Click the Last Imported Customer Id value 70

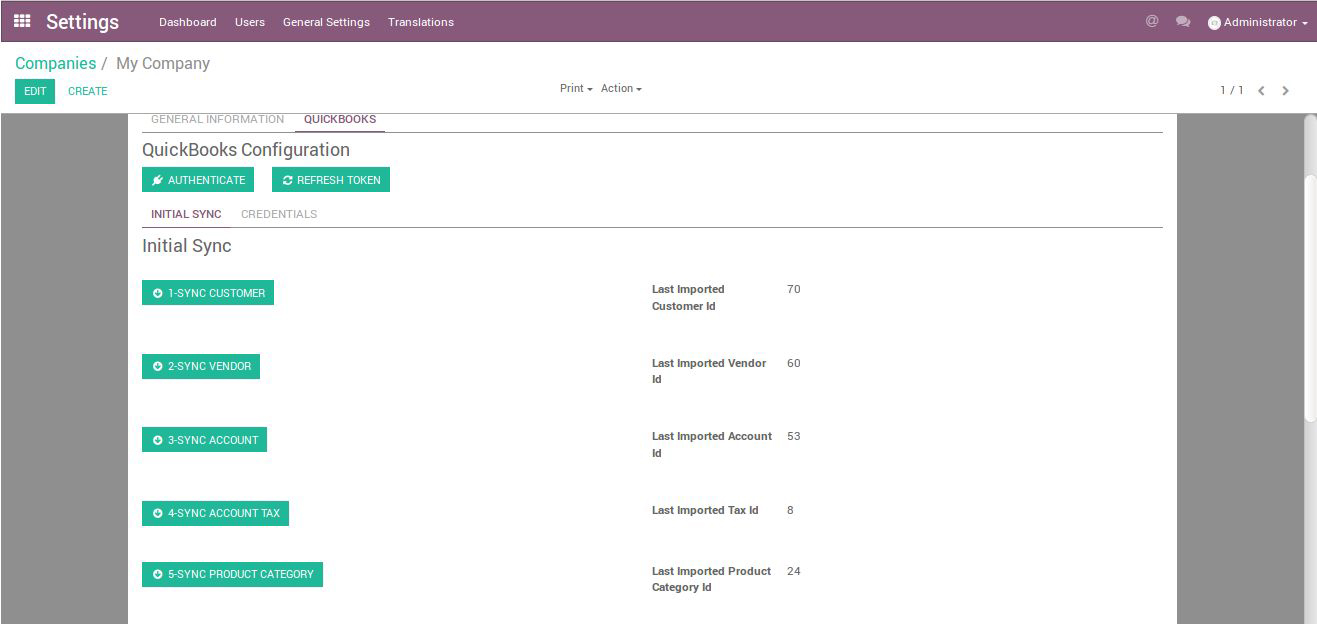(794, 289)
